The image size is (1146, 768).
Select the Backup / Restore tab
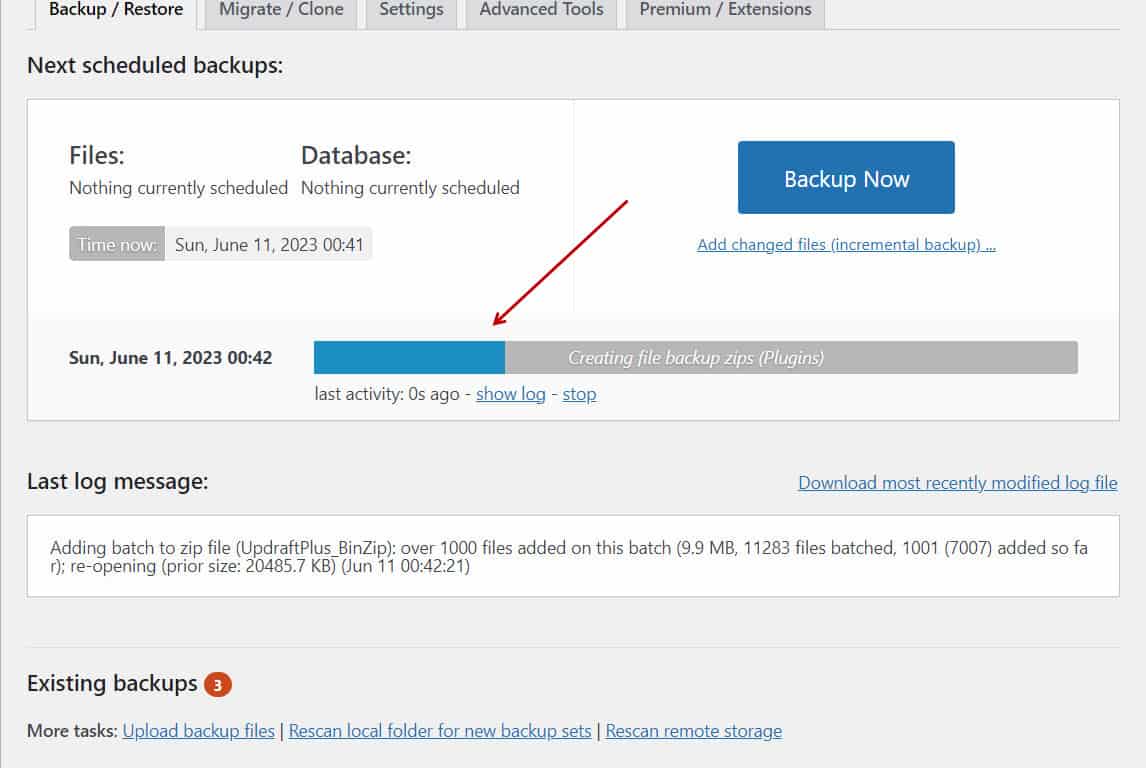pyautogui.click(x=115, y=10)
